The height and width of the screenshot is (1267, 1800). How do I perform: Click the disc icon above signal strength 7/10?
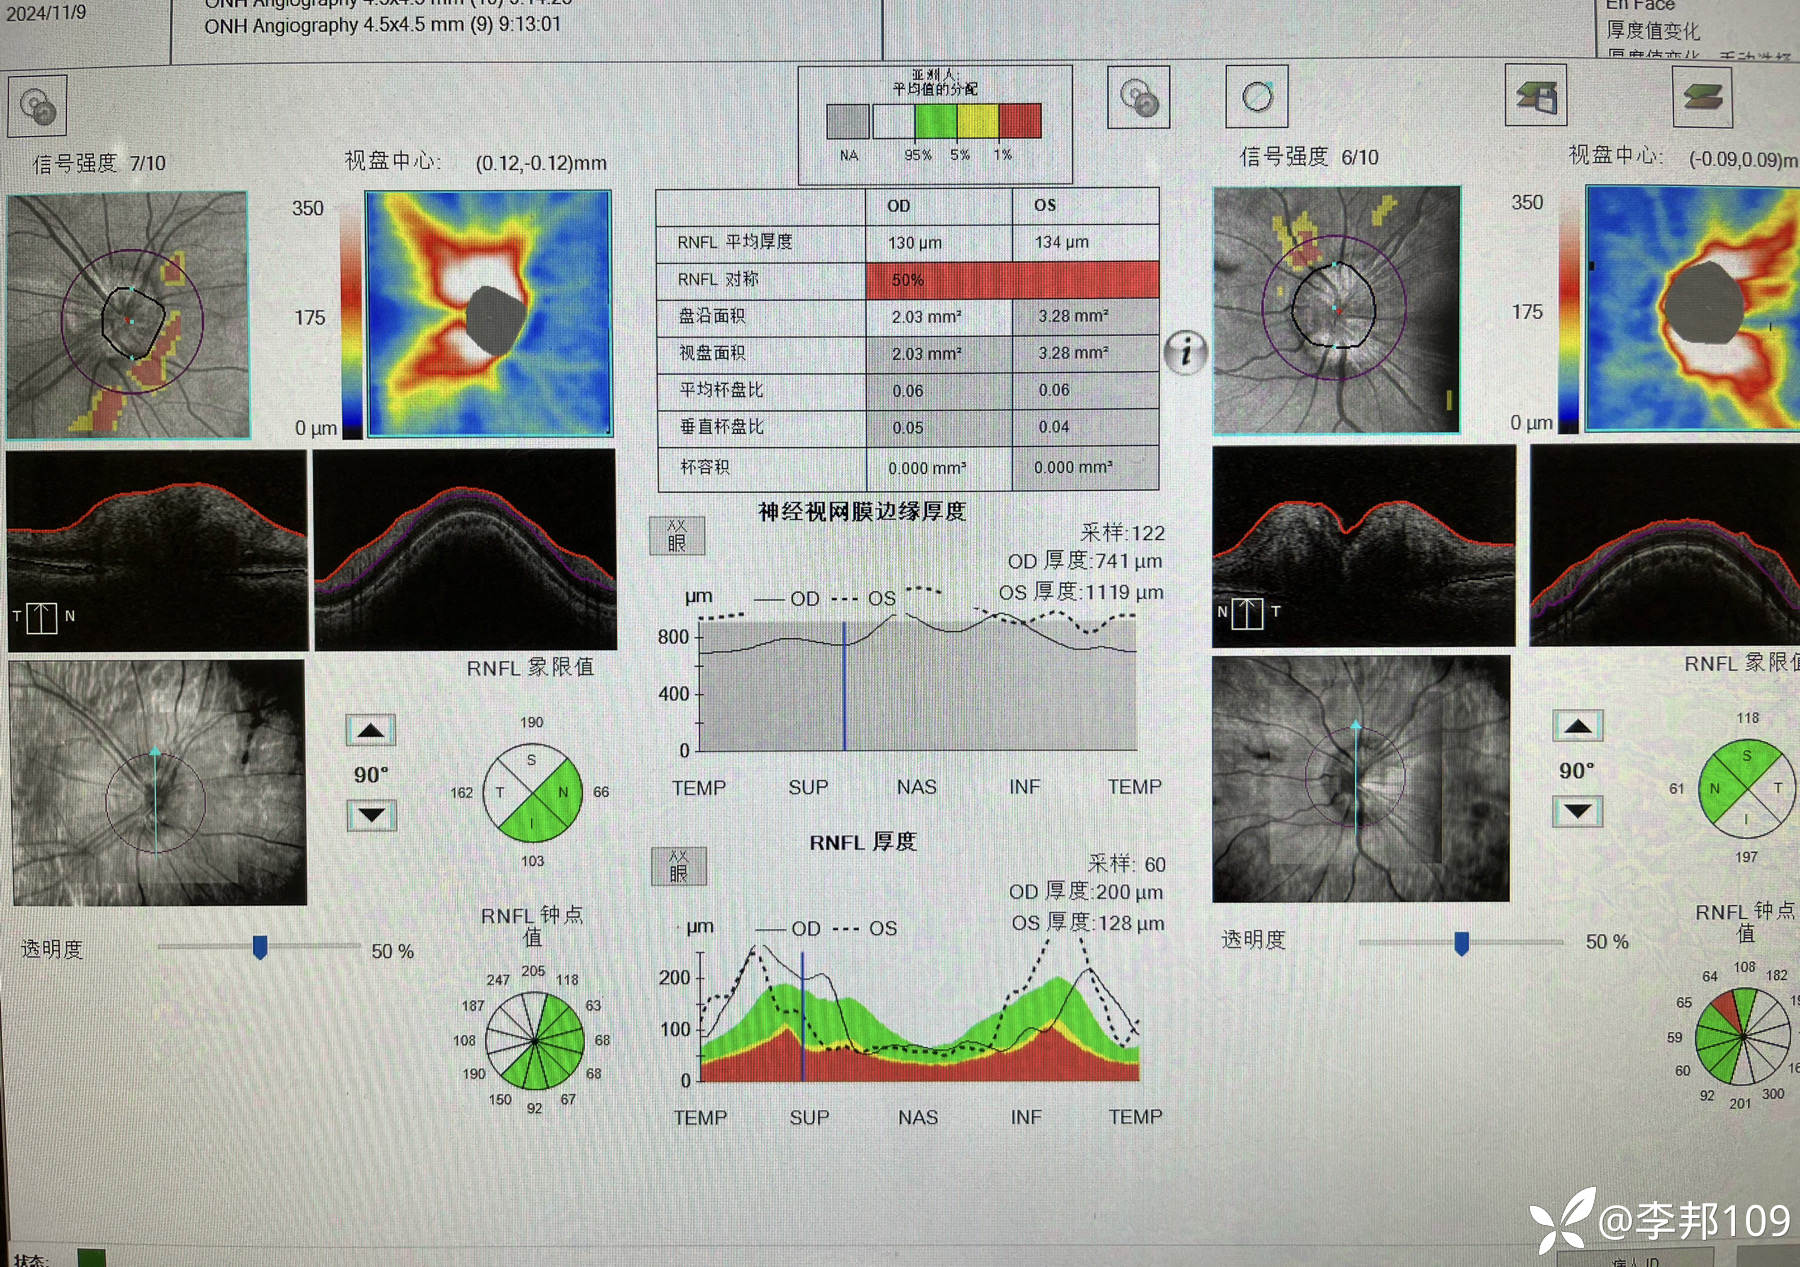[38, 106]
